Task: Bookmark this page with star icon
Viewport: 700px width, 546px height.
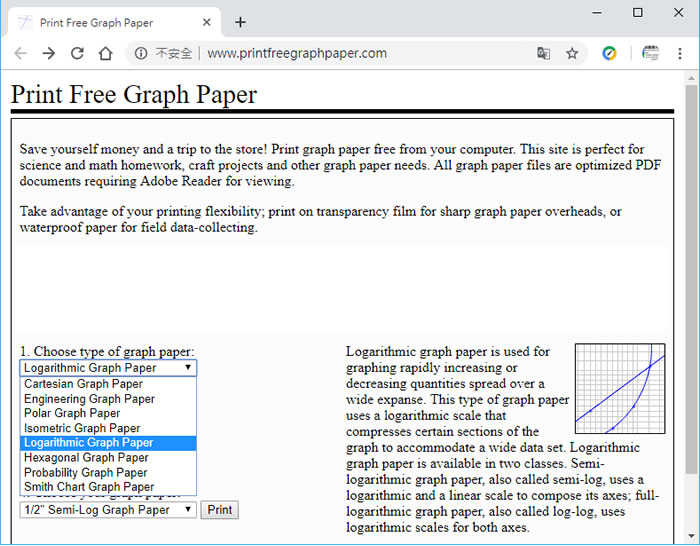Action: 572,54
